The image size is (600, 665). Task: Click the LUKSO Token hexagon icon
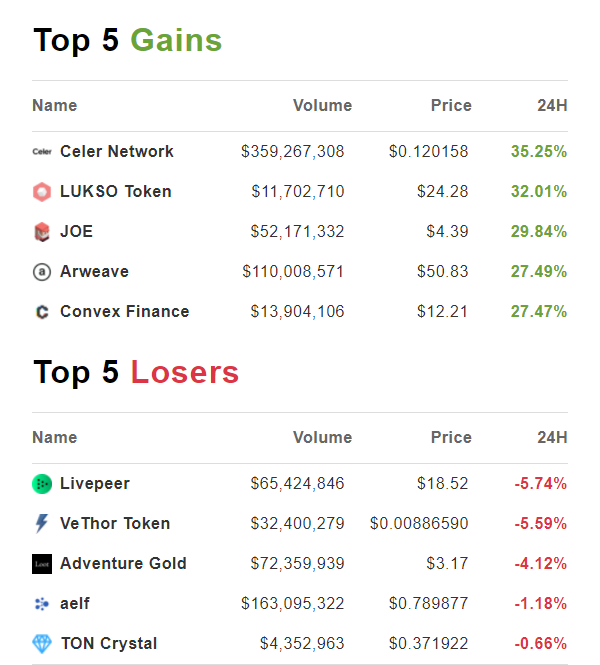point(42,192)
